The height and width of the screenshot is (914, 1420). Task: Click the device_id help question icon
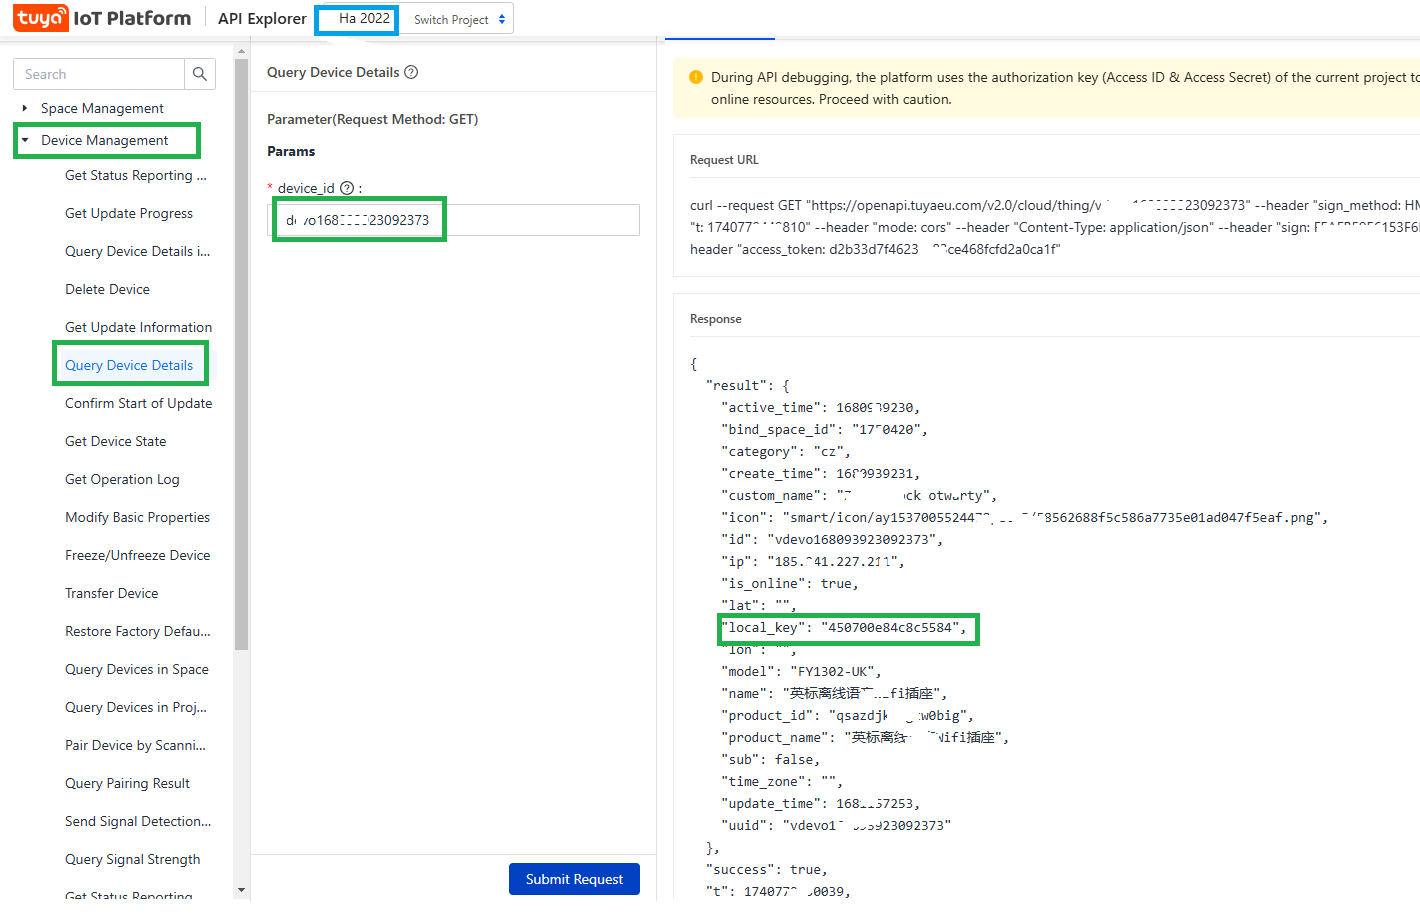(347, 188)
